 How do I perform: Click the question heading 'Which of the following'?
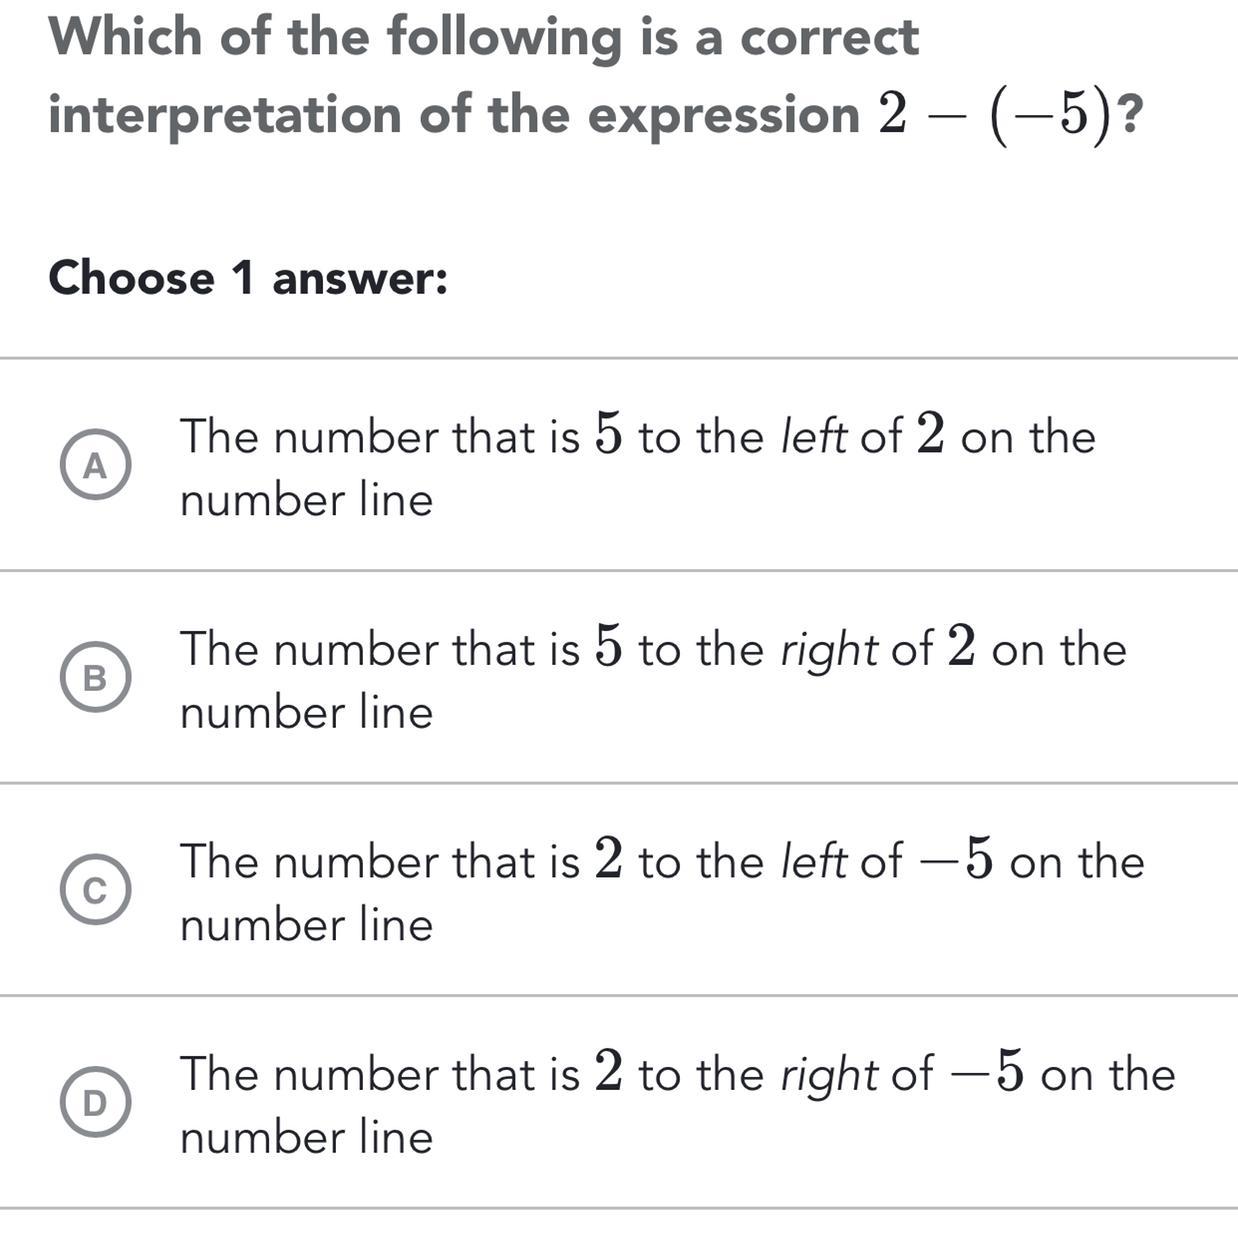pyautogui.click(x=483, y=38)
